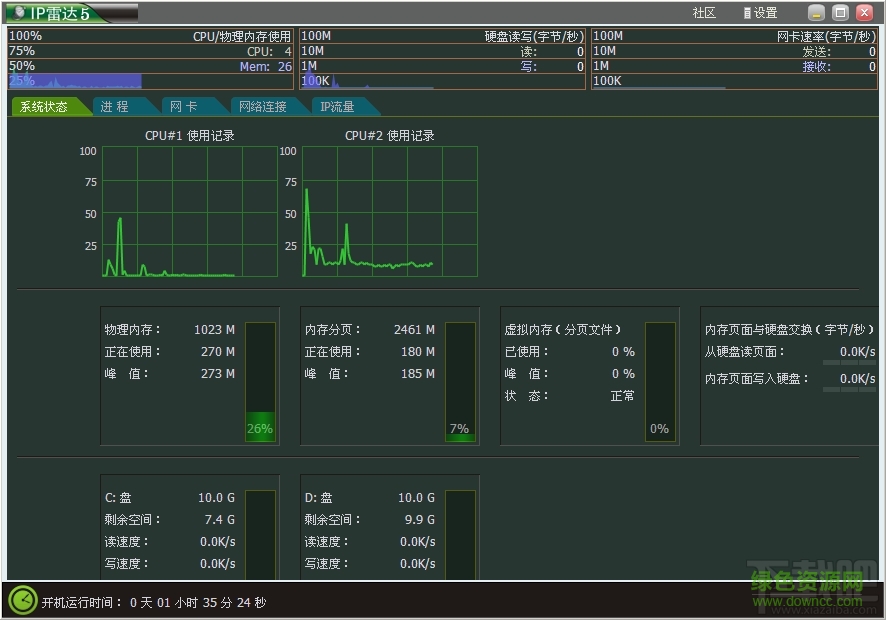This screenshot has height=620, width=886.
Task: Click the IP雷达 5 logo icon
Action: click(20, 13)
